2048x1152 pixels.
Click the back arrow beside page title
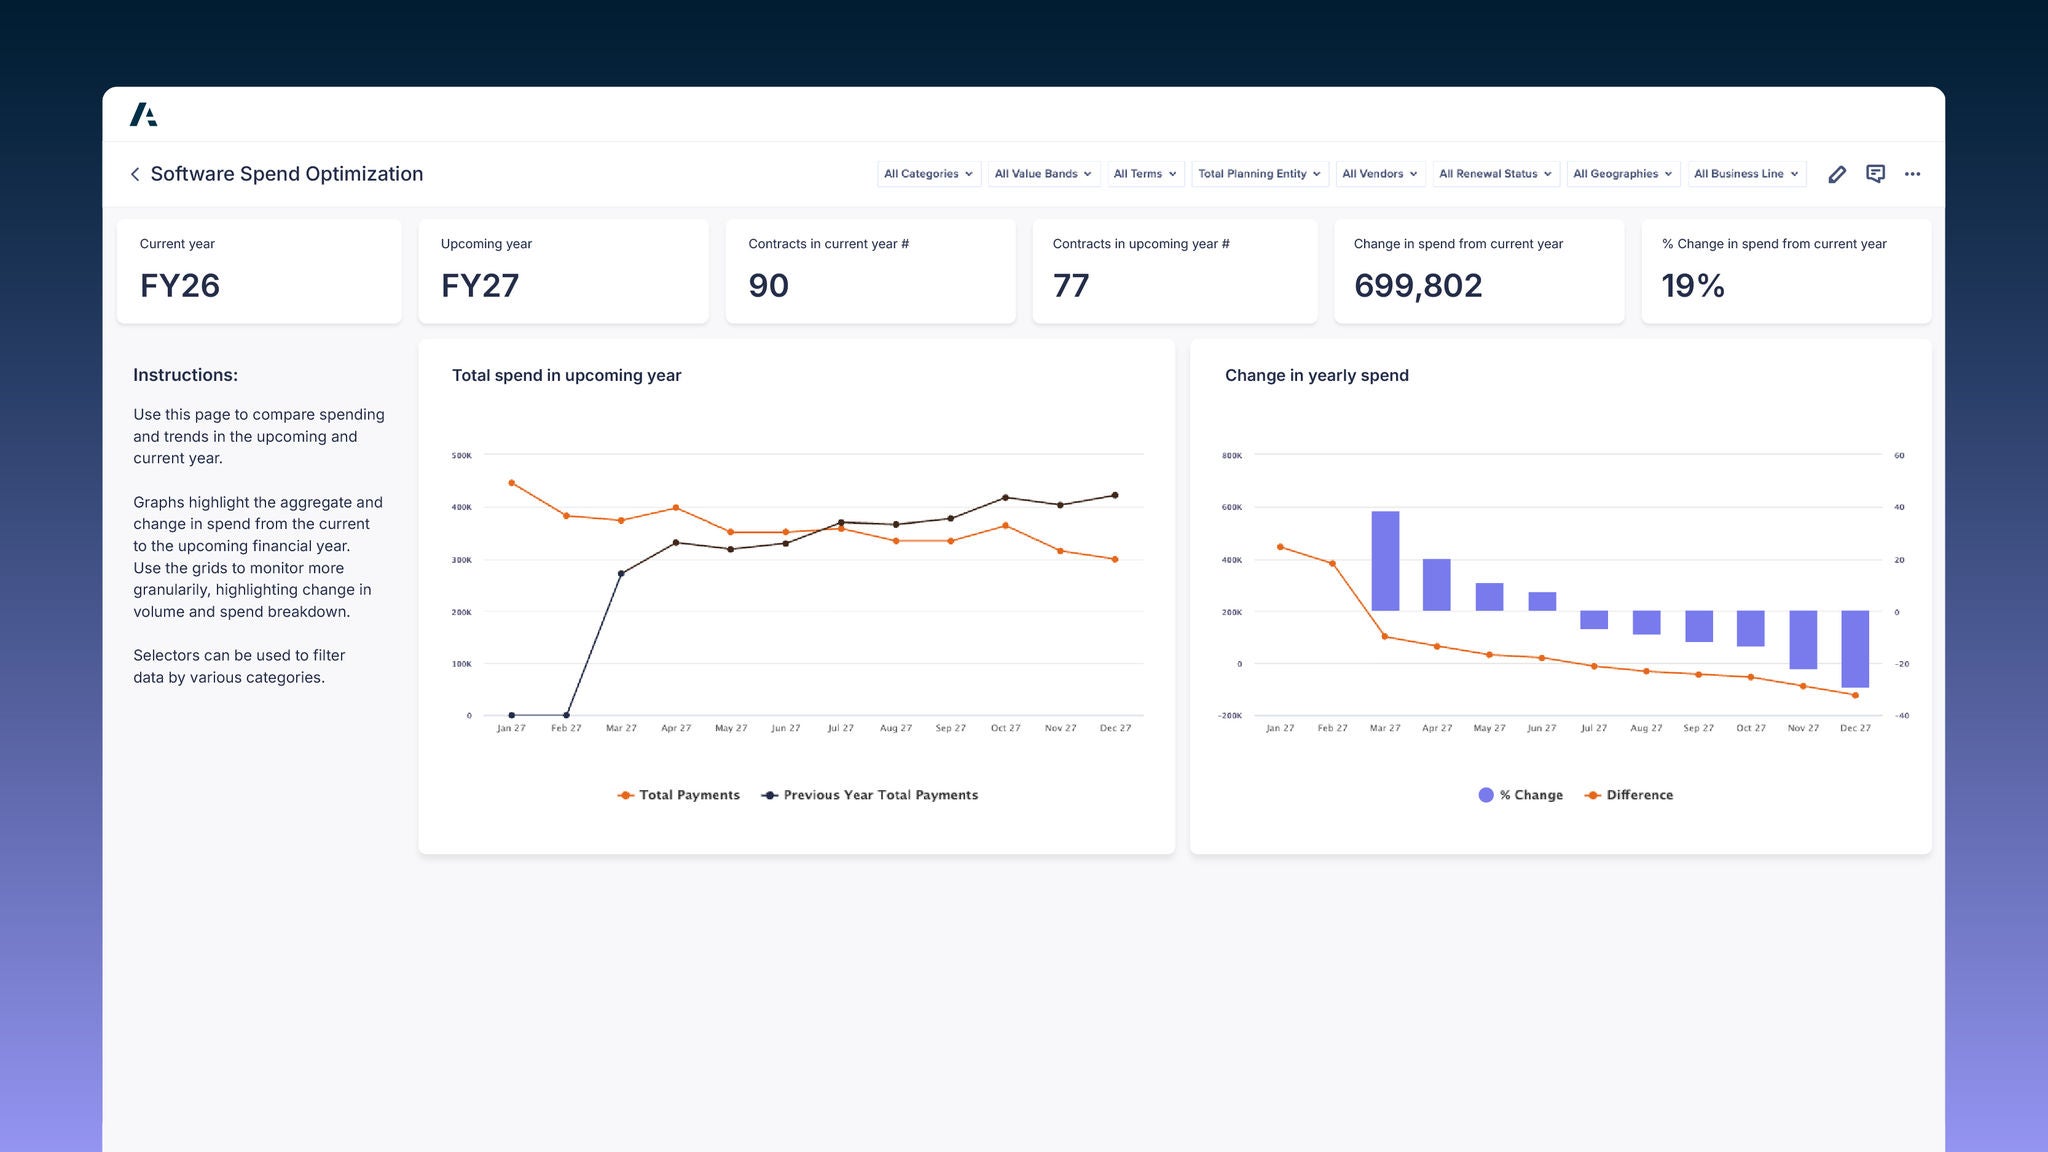(x=135, y=174)
